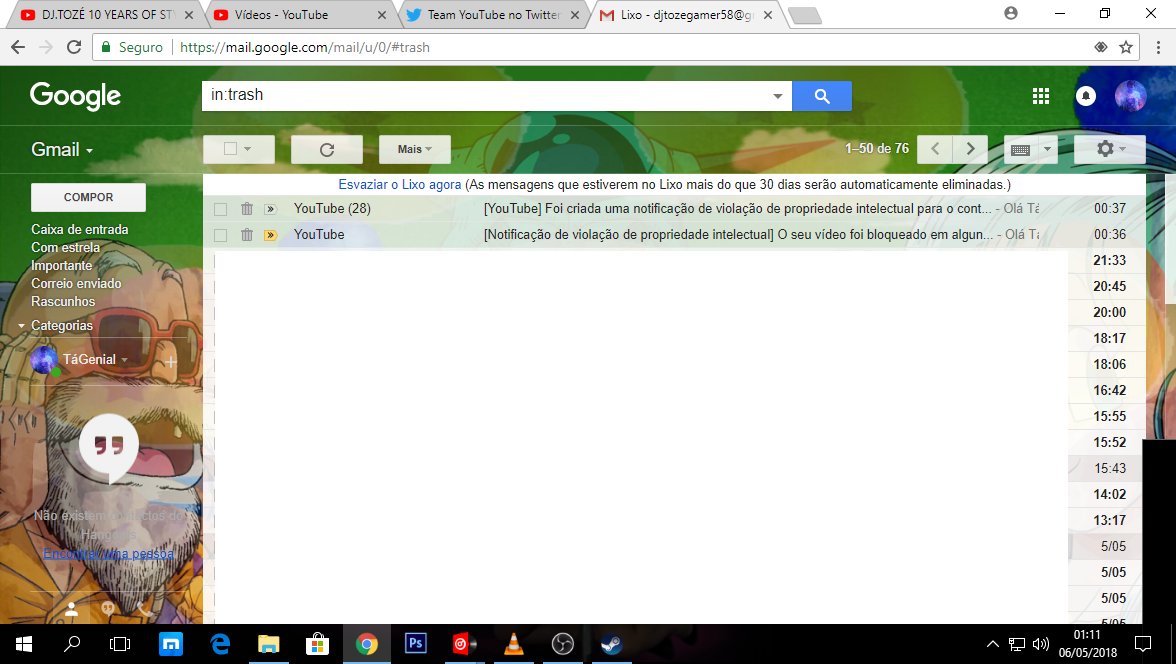Screen dimensions: 1176x664
Task: Open the settings gear menu
Action: [1109, 149]
